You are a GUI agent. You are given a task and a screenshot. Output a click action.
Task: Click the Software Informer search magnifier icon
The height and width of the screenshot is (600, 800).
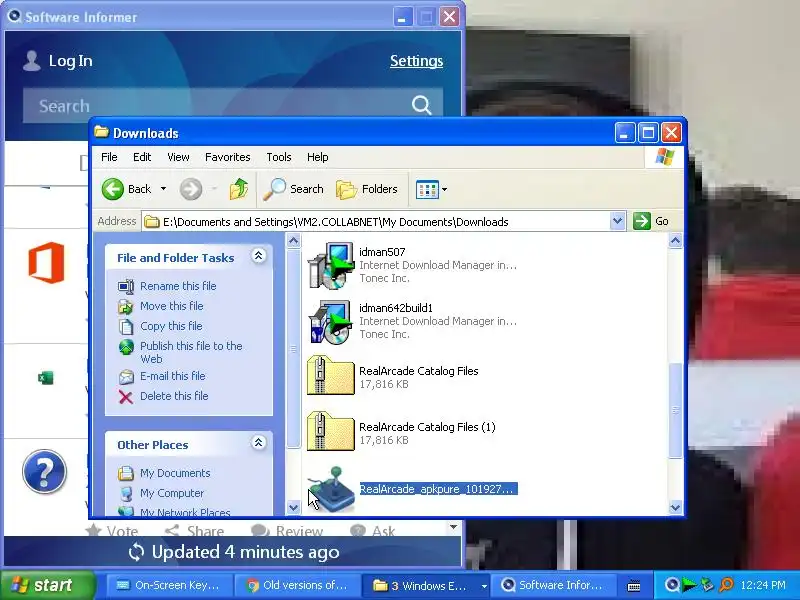pyautogui.click(x=421, y=106)
